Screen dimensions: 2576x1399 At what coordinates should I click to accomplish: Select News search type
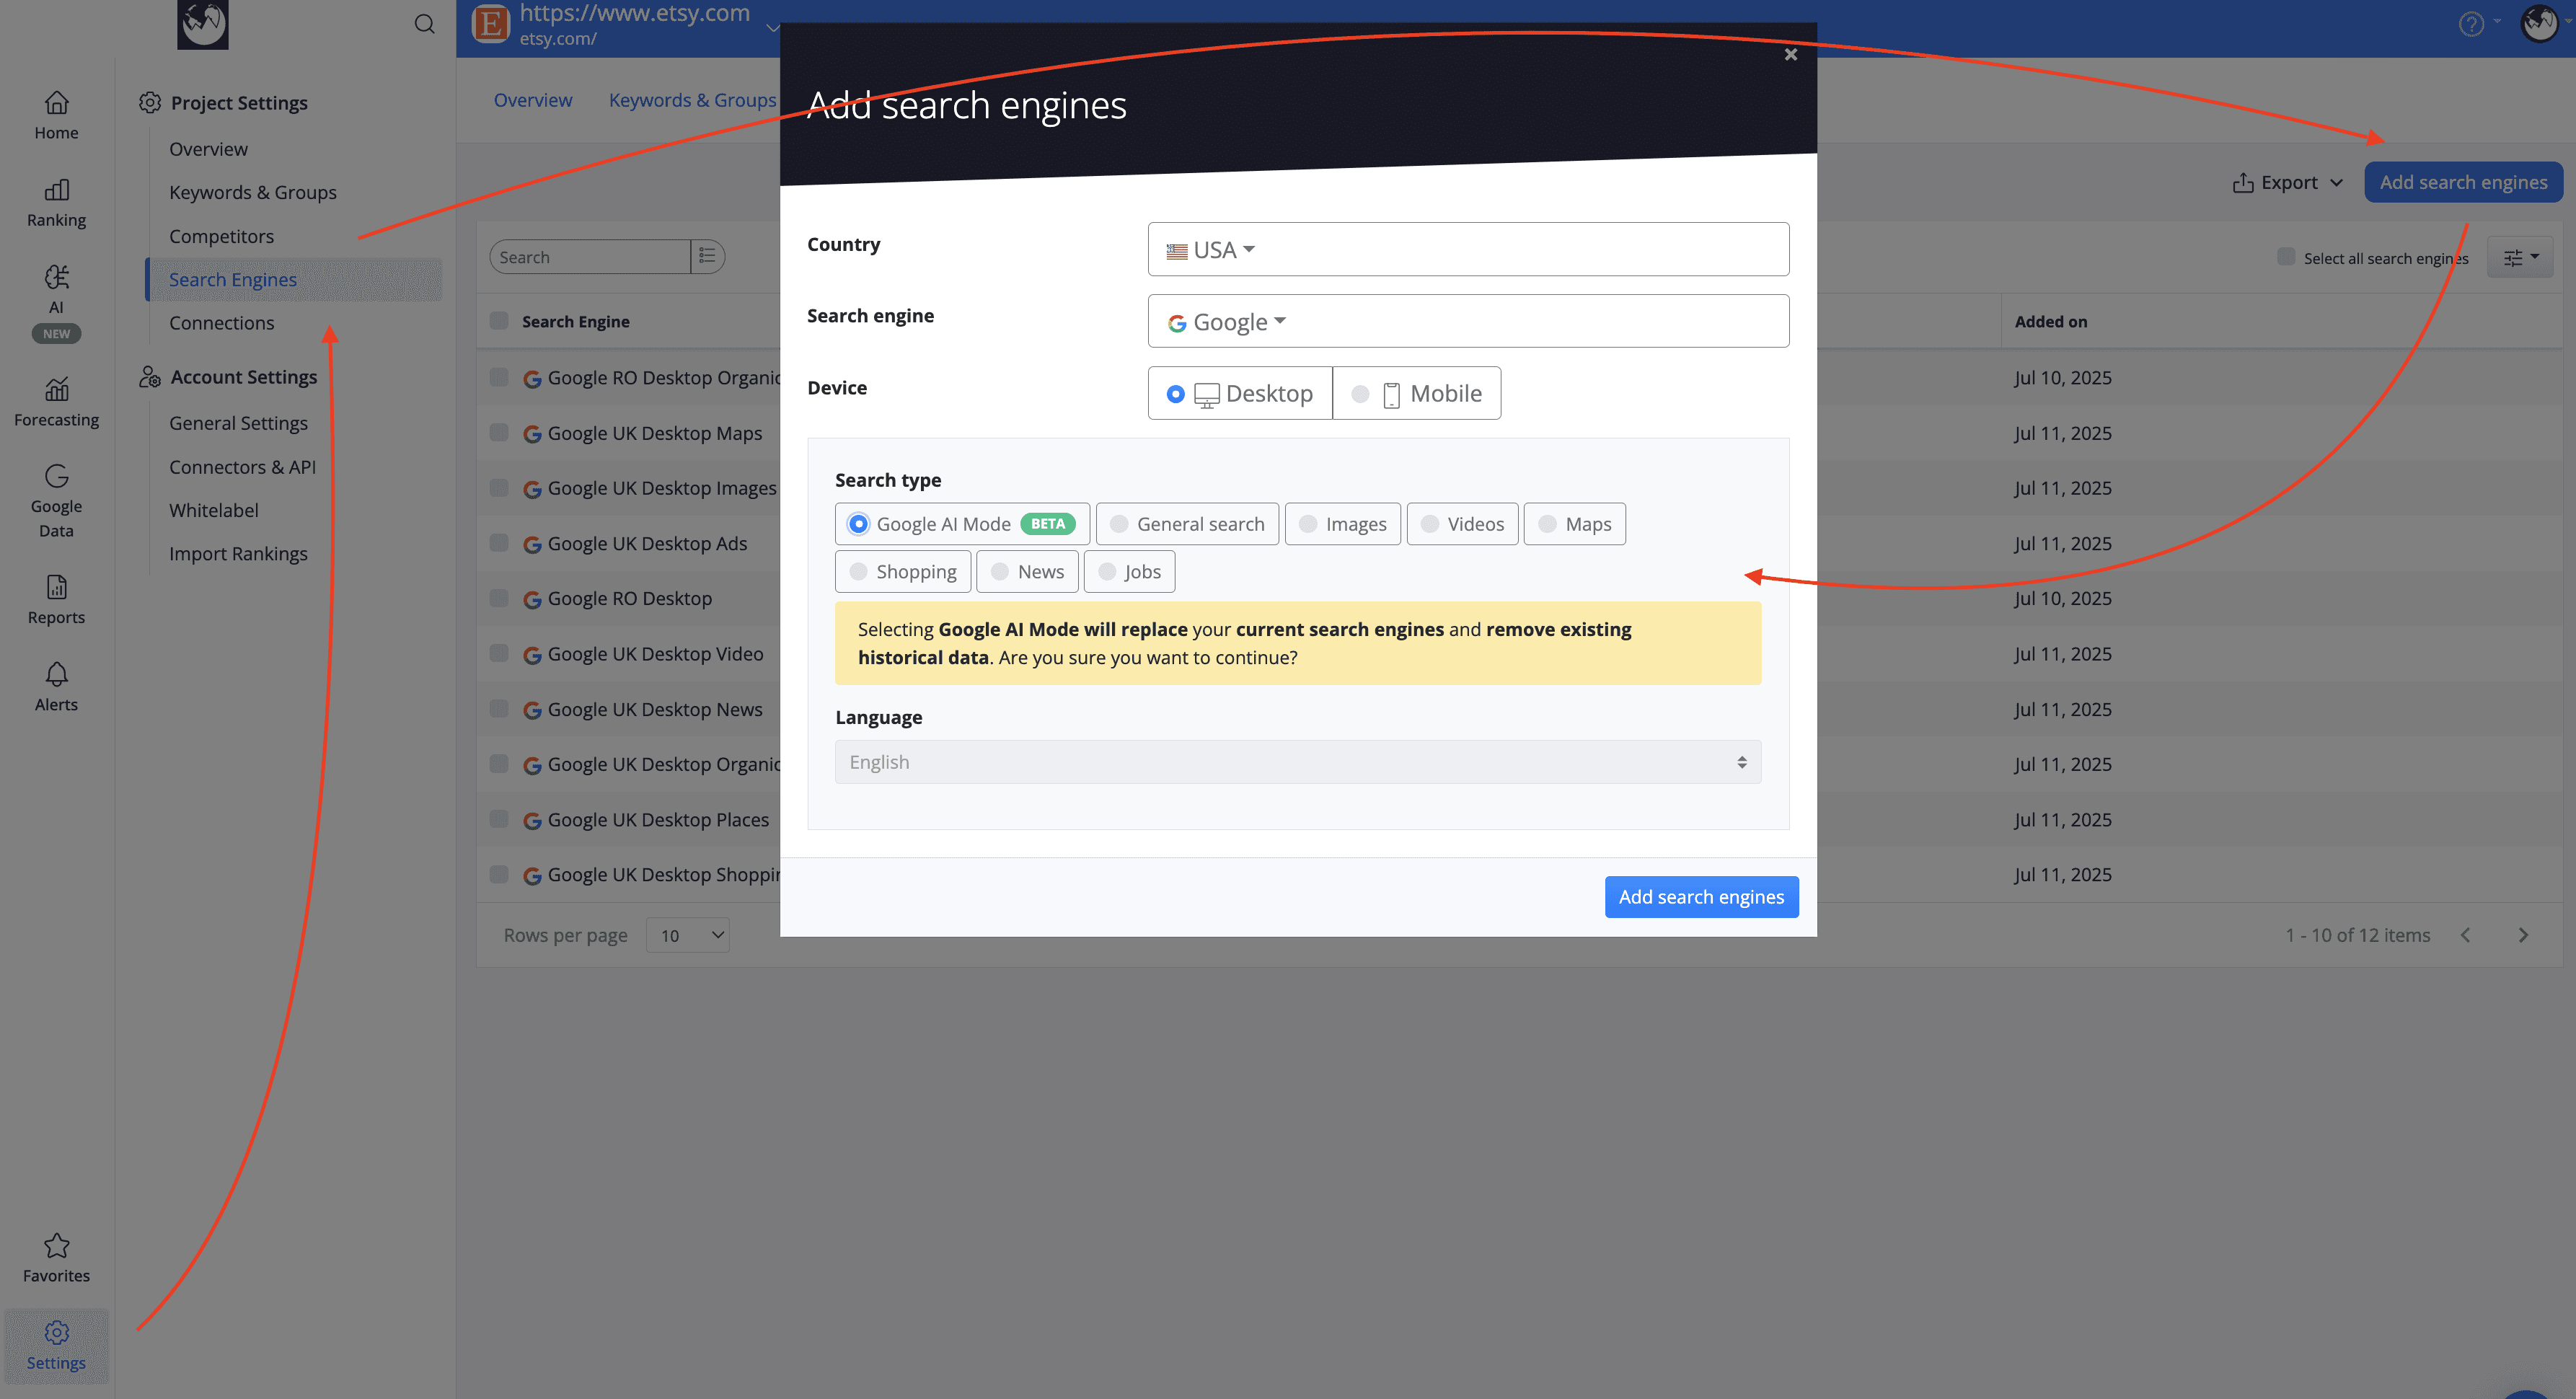(1027, 572)
